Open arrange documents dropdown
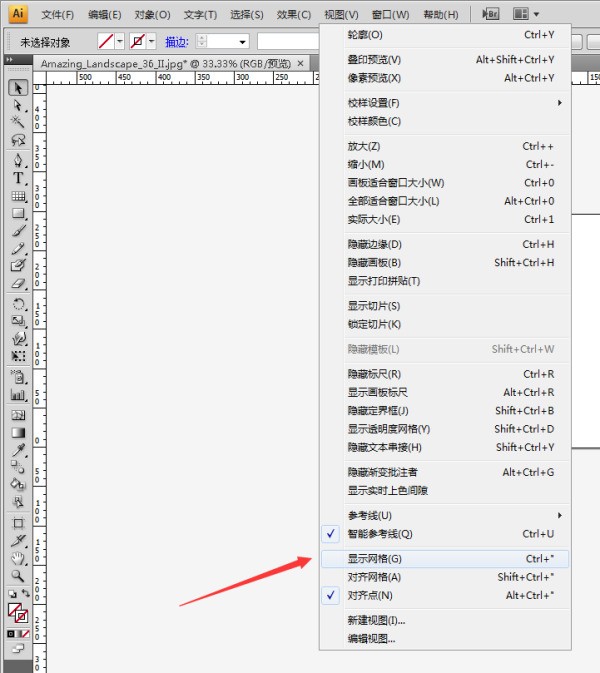Image resolution: width=600 pixels, height=673 pixels. click(x=526, y=14)
